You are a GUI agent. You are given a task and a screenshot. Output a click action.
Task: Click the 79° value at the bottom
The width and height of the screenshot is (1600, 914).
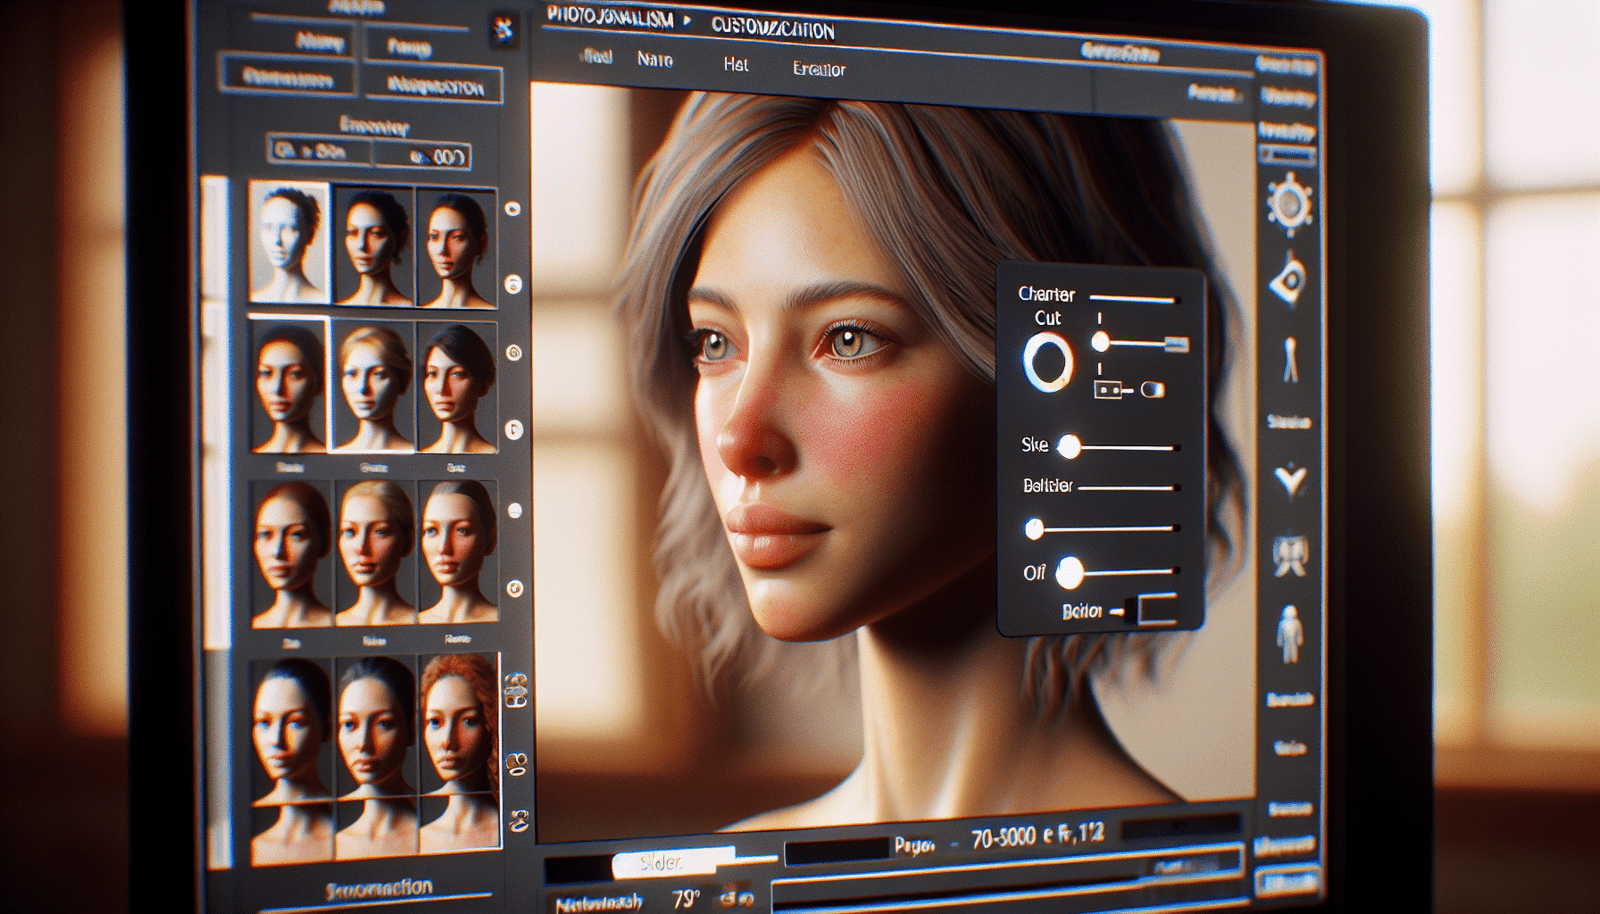click(x=685, y=898)
